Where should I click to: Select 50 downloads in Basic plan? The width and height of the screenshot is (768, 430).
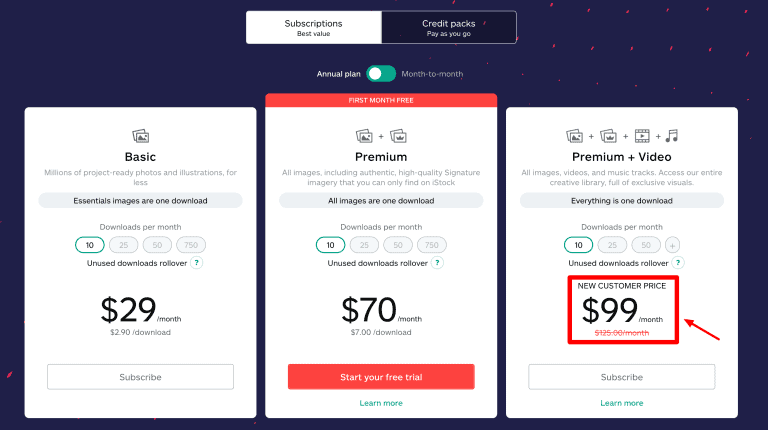(x=157, y=245)
